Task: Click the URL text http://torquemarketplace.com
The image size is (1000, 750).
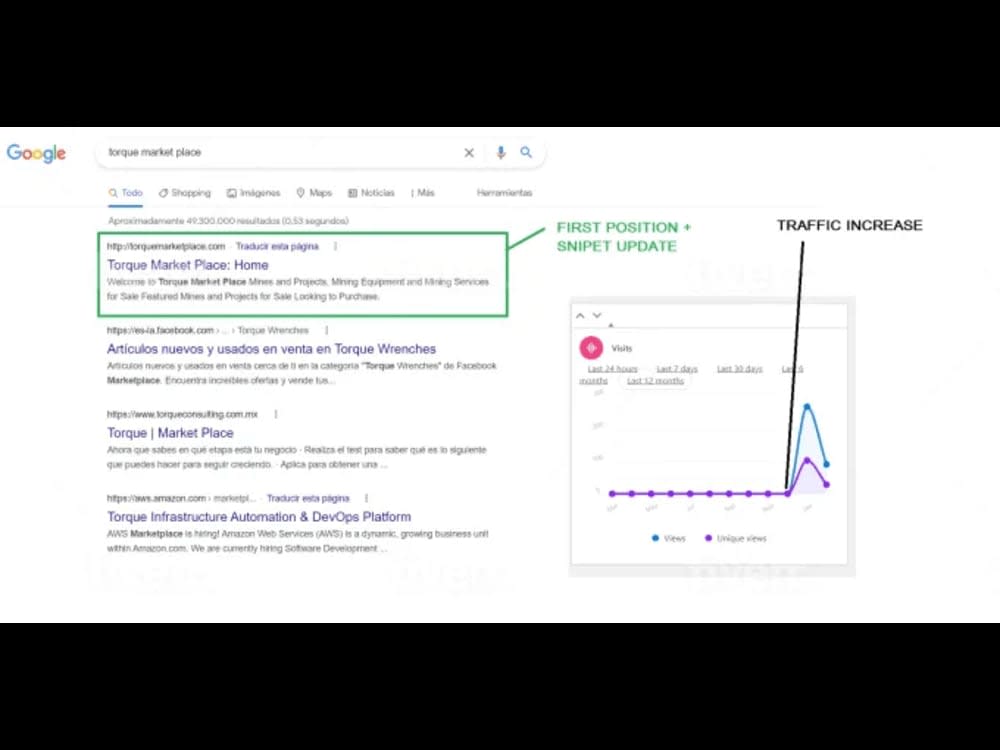Action: click(x=166, y=246)
